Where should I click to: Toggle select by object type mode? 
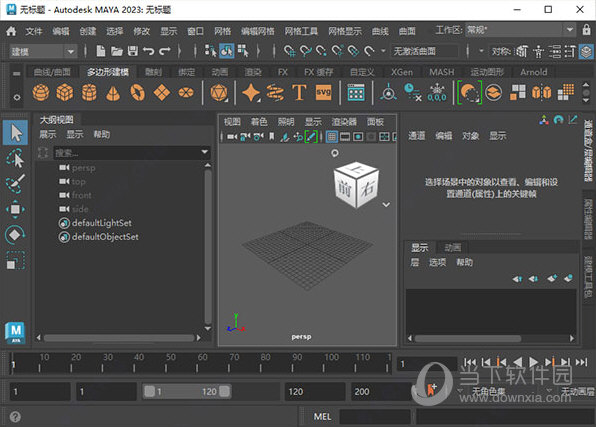pyautogui.click(x=227, y=51)
